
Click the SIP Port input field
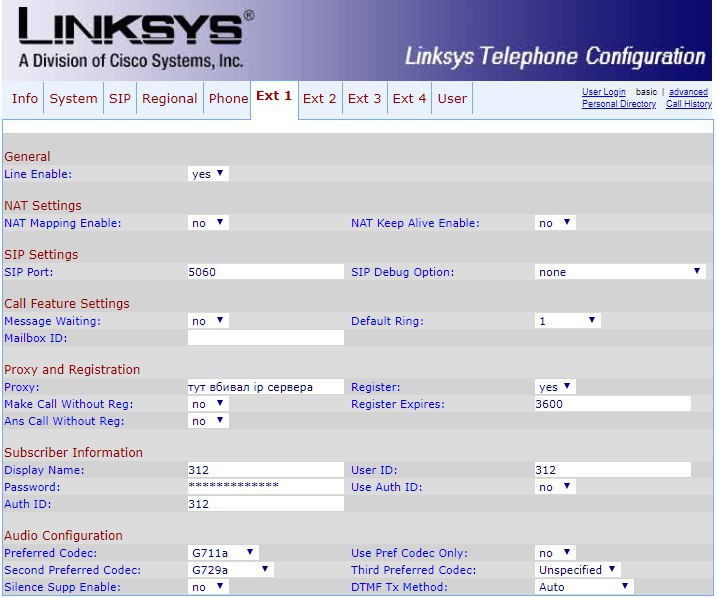tap(266, 272)
